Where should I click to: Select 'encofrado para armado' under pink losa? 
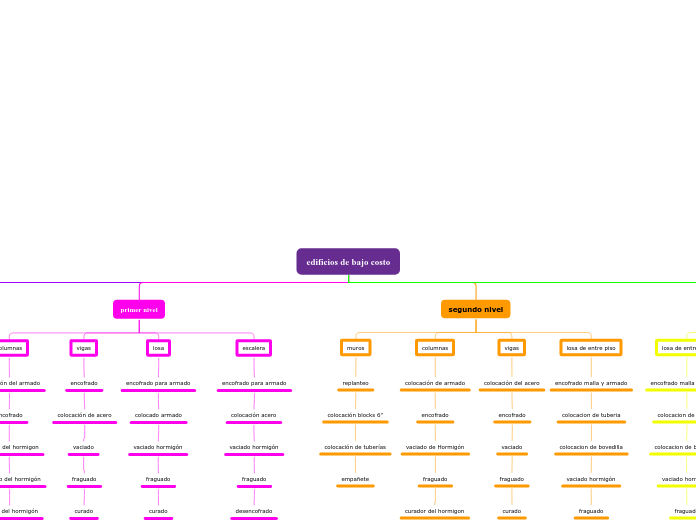[158, 383]
